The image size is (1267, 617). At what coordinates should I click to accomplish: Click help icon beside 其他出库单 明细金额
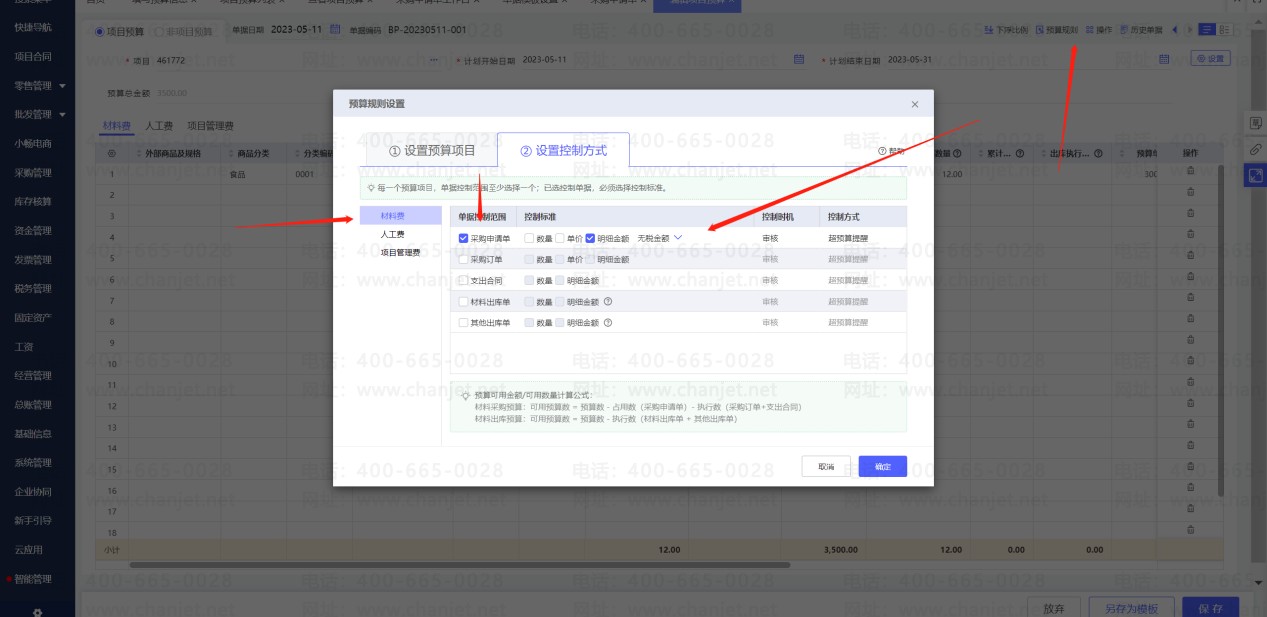coord(607,322)
